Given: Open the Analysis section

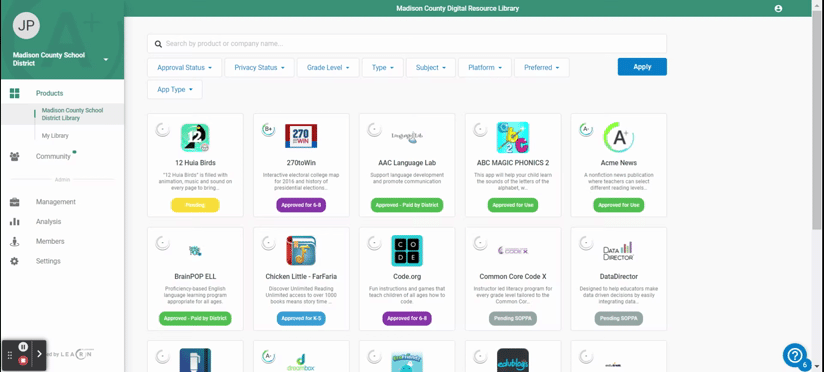Looking at the screenshot, I should (48, 222).
